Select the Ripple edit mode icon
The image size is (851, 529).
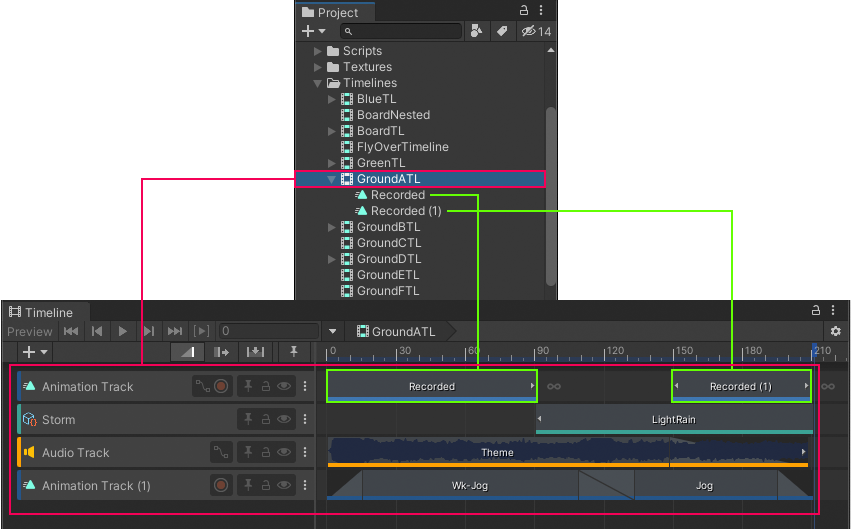(221, 352)
